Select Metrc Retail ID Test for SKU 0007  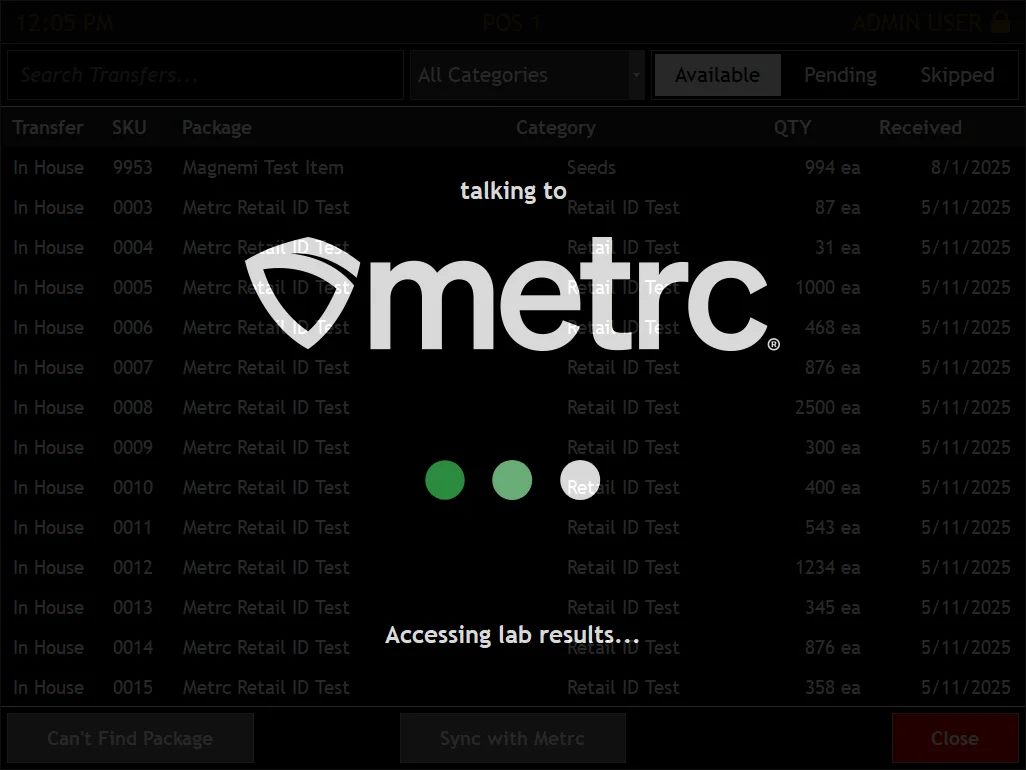coord(266,367)
